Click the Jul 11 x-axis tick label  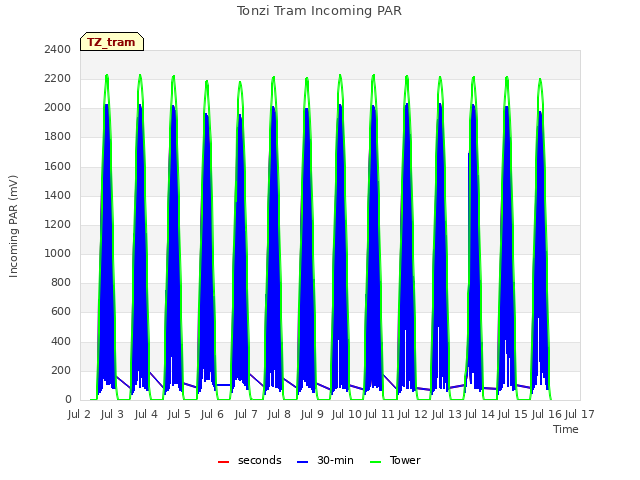pos(380,414)
